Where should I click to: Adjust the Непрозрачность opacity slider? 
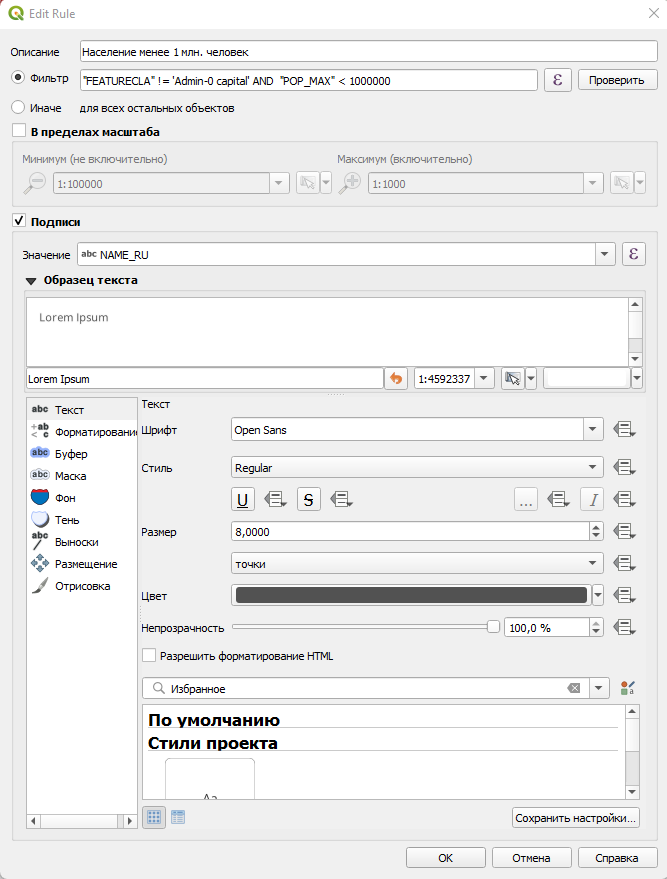point(365,627)
